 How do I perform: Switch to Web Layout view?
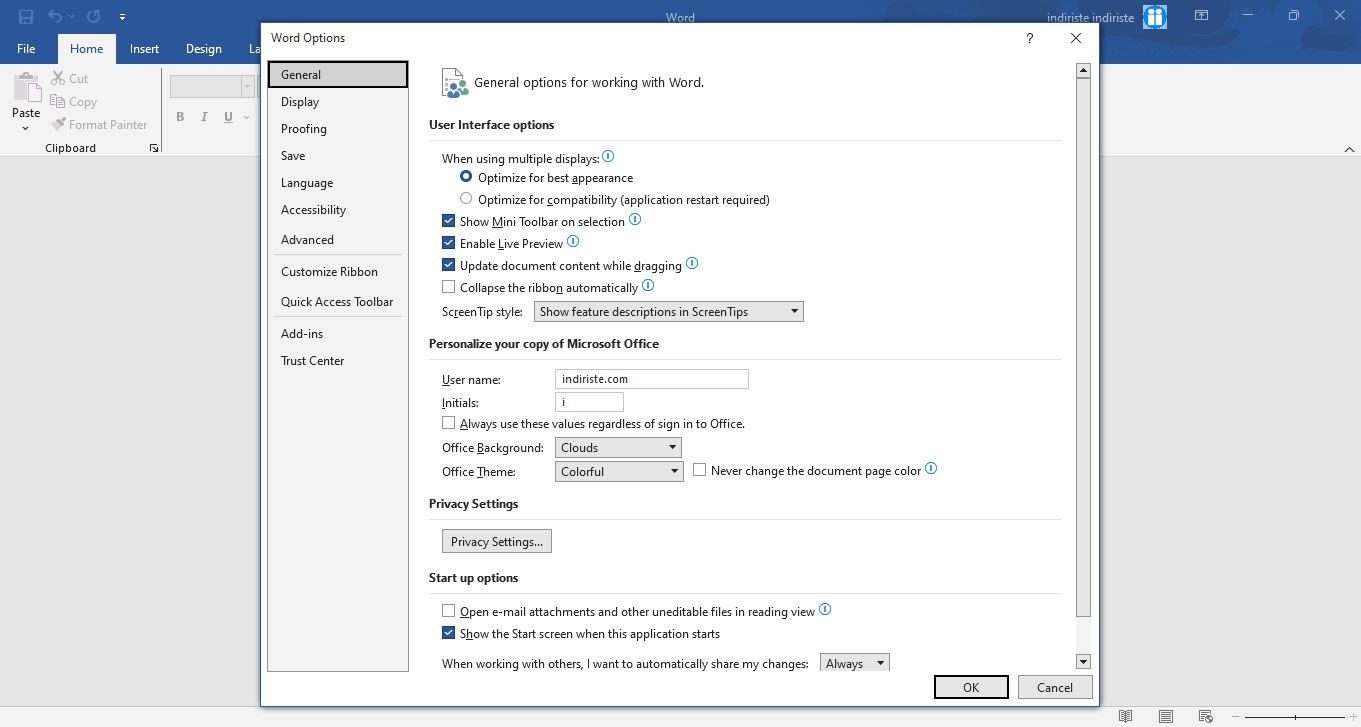click(1207, 717)
